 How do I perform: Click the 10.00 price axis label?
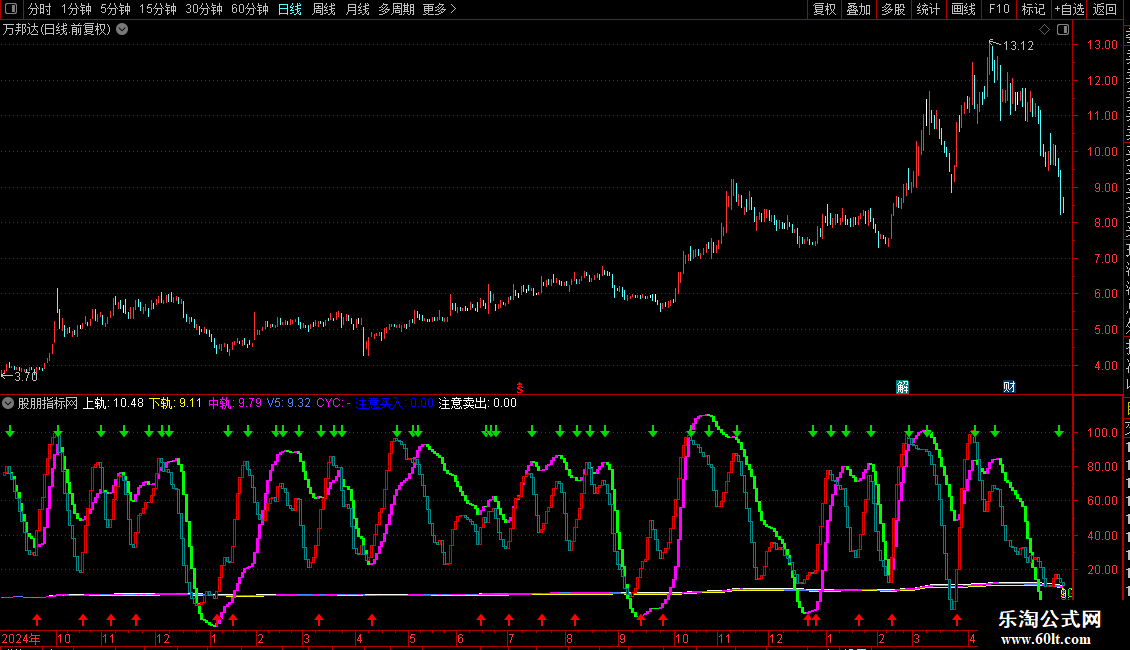(x=1103, y=151)
